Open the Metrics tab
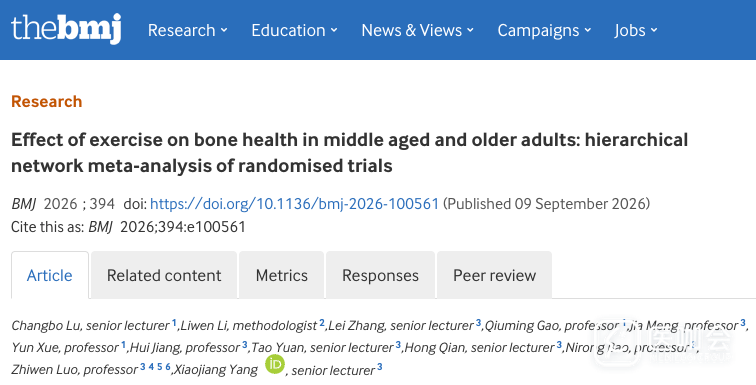756x385 pixels. coord(282,275)
